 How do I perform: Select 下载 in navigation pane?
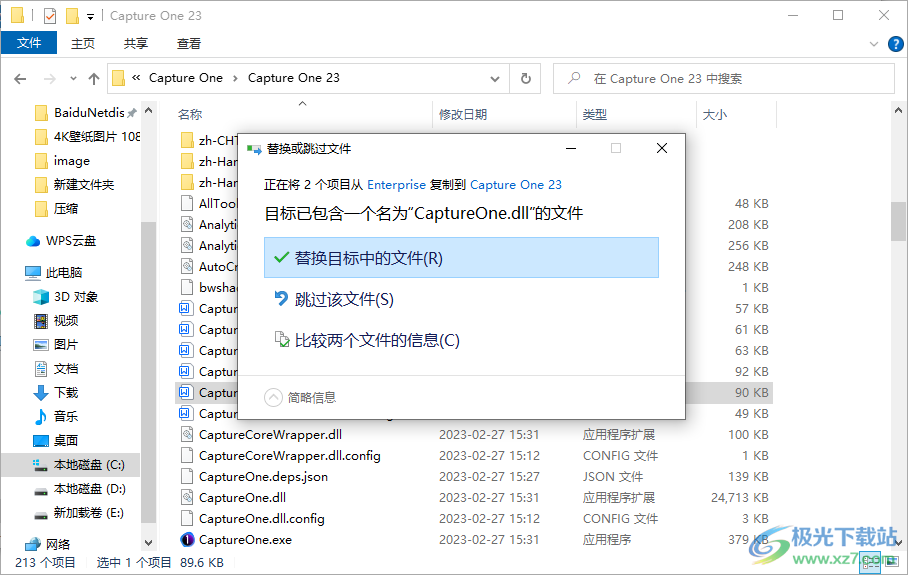[65, 393]
